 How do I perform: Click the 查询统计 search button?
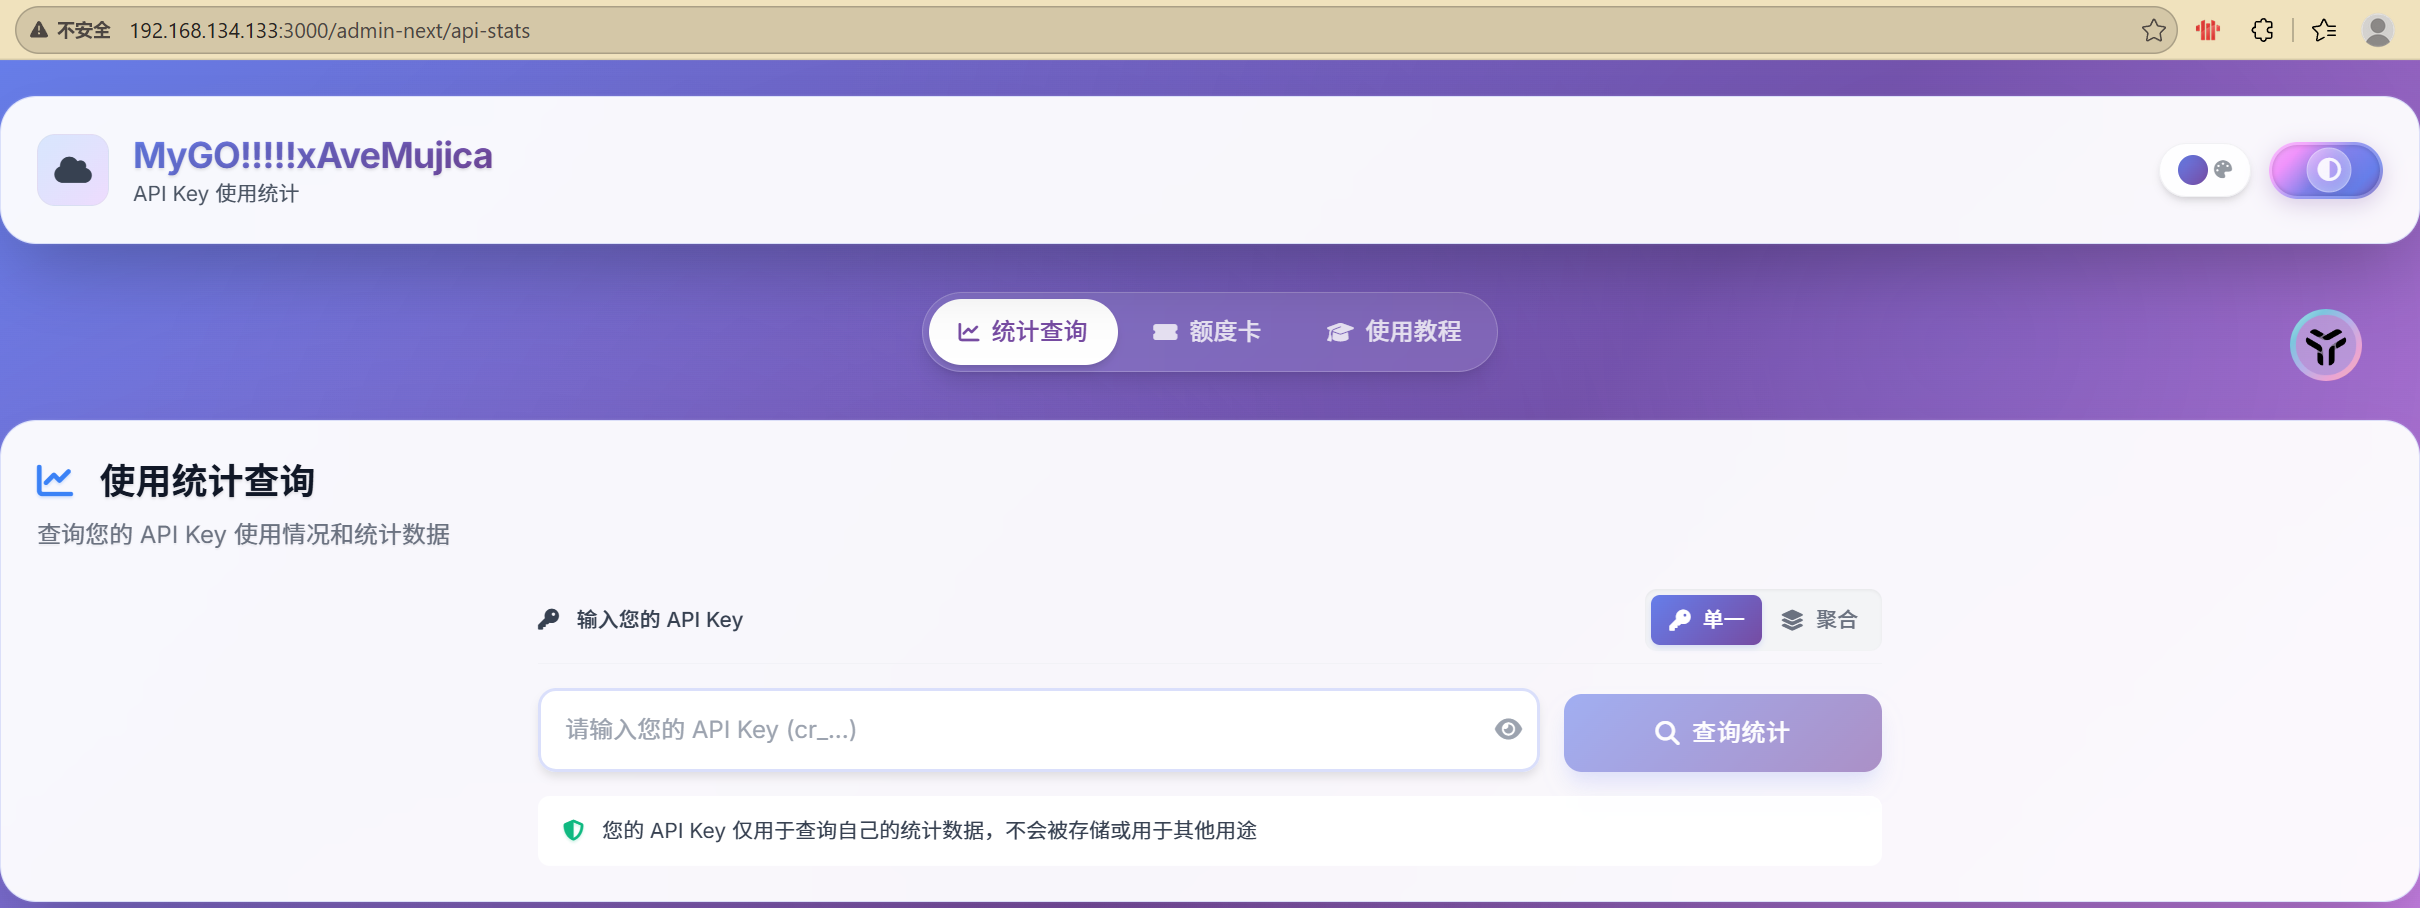[x=1722, y=733]
